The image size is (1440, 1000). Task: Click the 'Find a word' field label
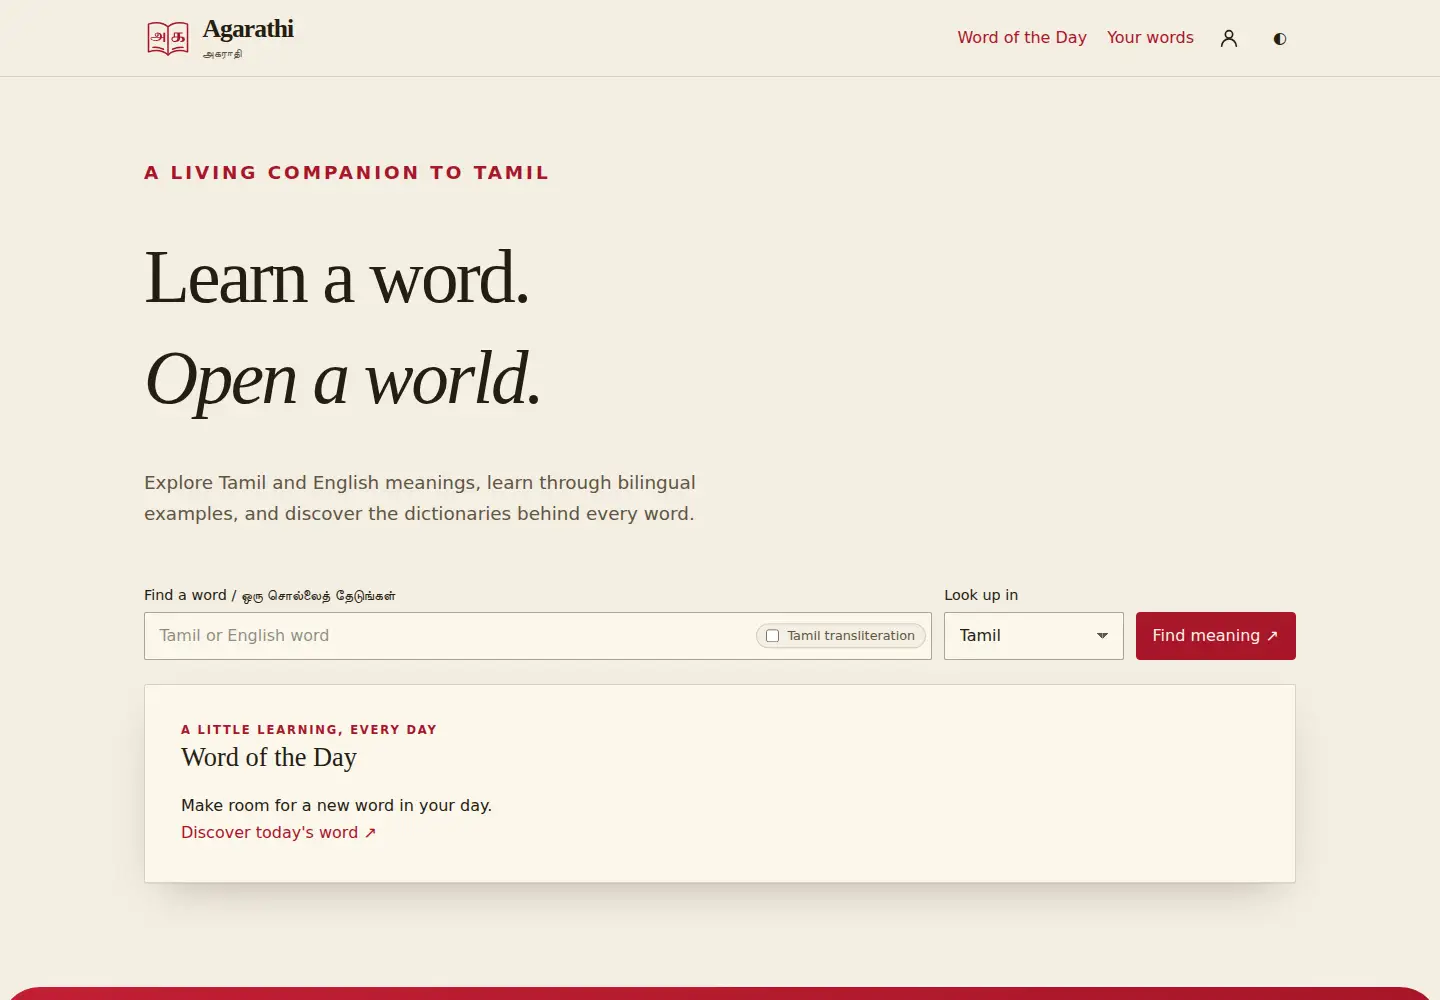(x=270, y=595)
